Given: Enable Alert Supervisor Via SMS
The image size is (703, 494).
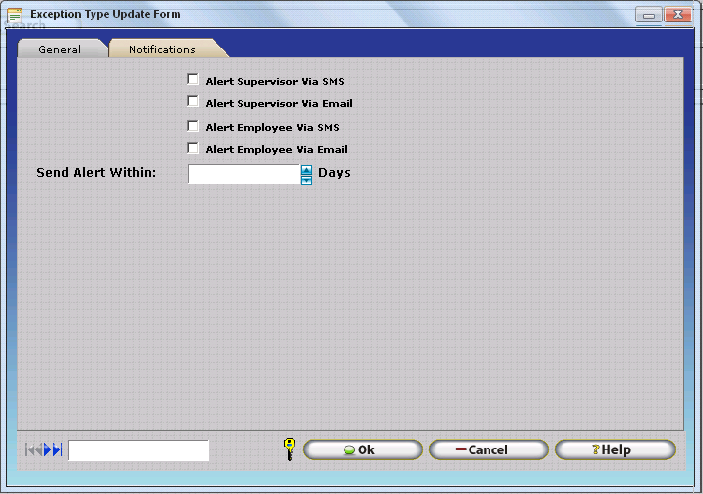Looking at the screenshot, I should (193, 79).
